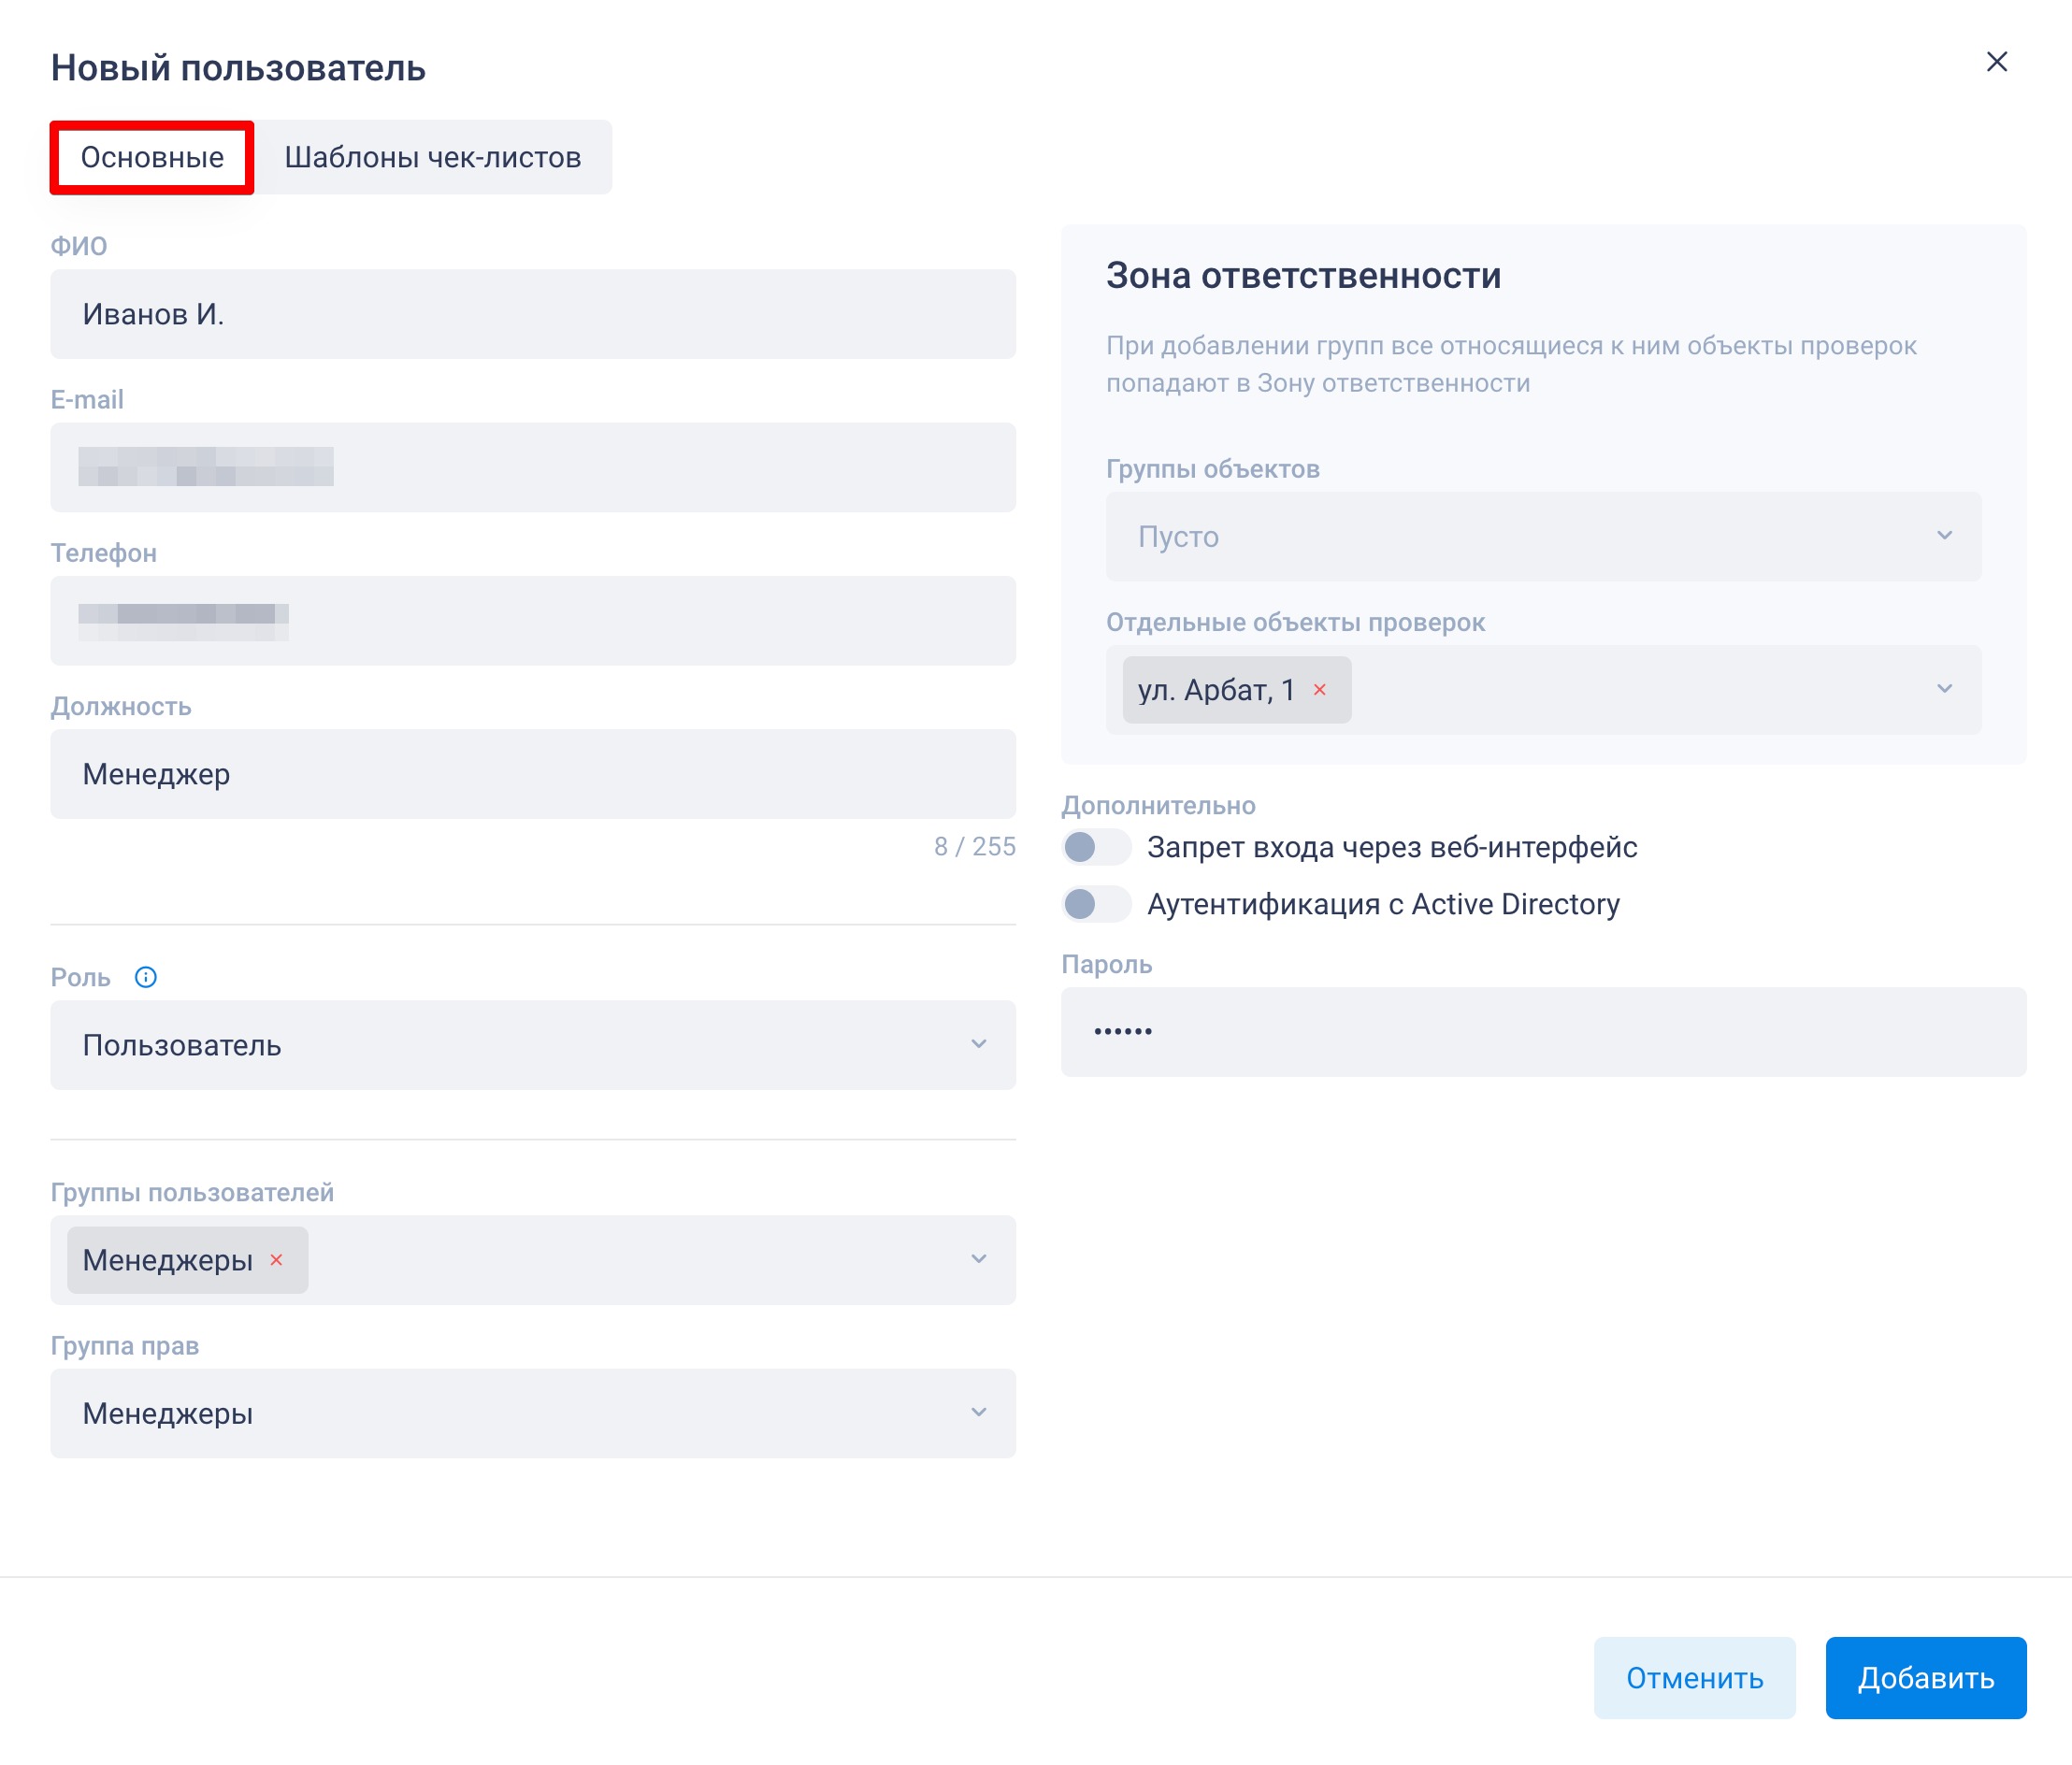Remove the Менеджеры user group tag
The image size is (2072, 1765).
pos(276,1260)
